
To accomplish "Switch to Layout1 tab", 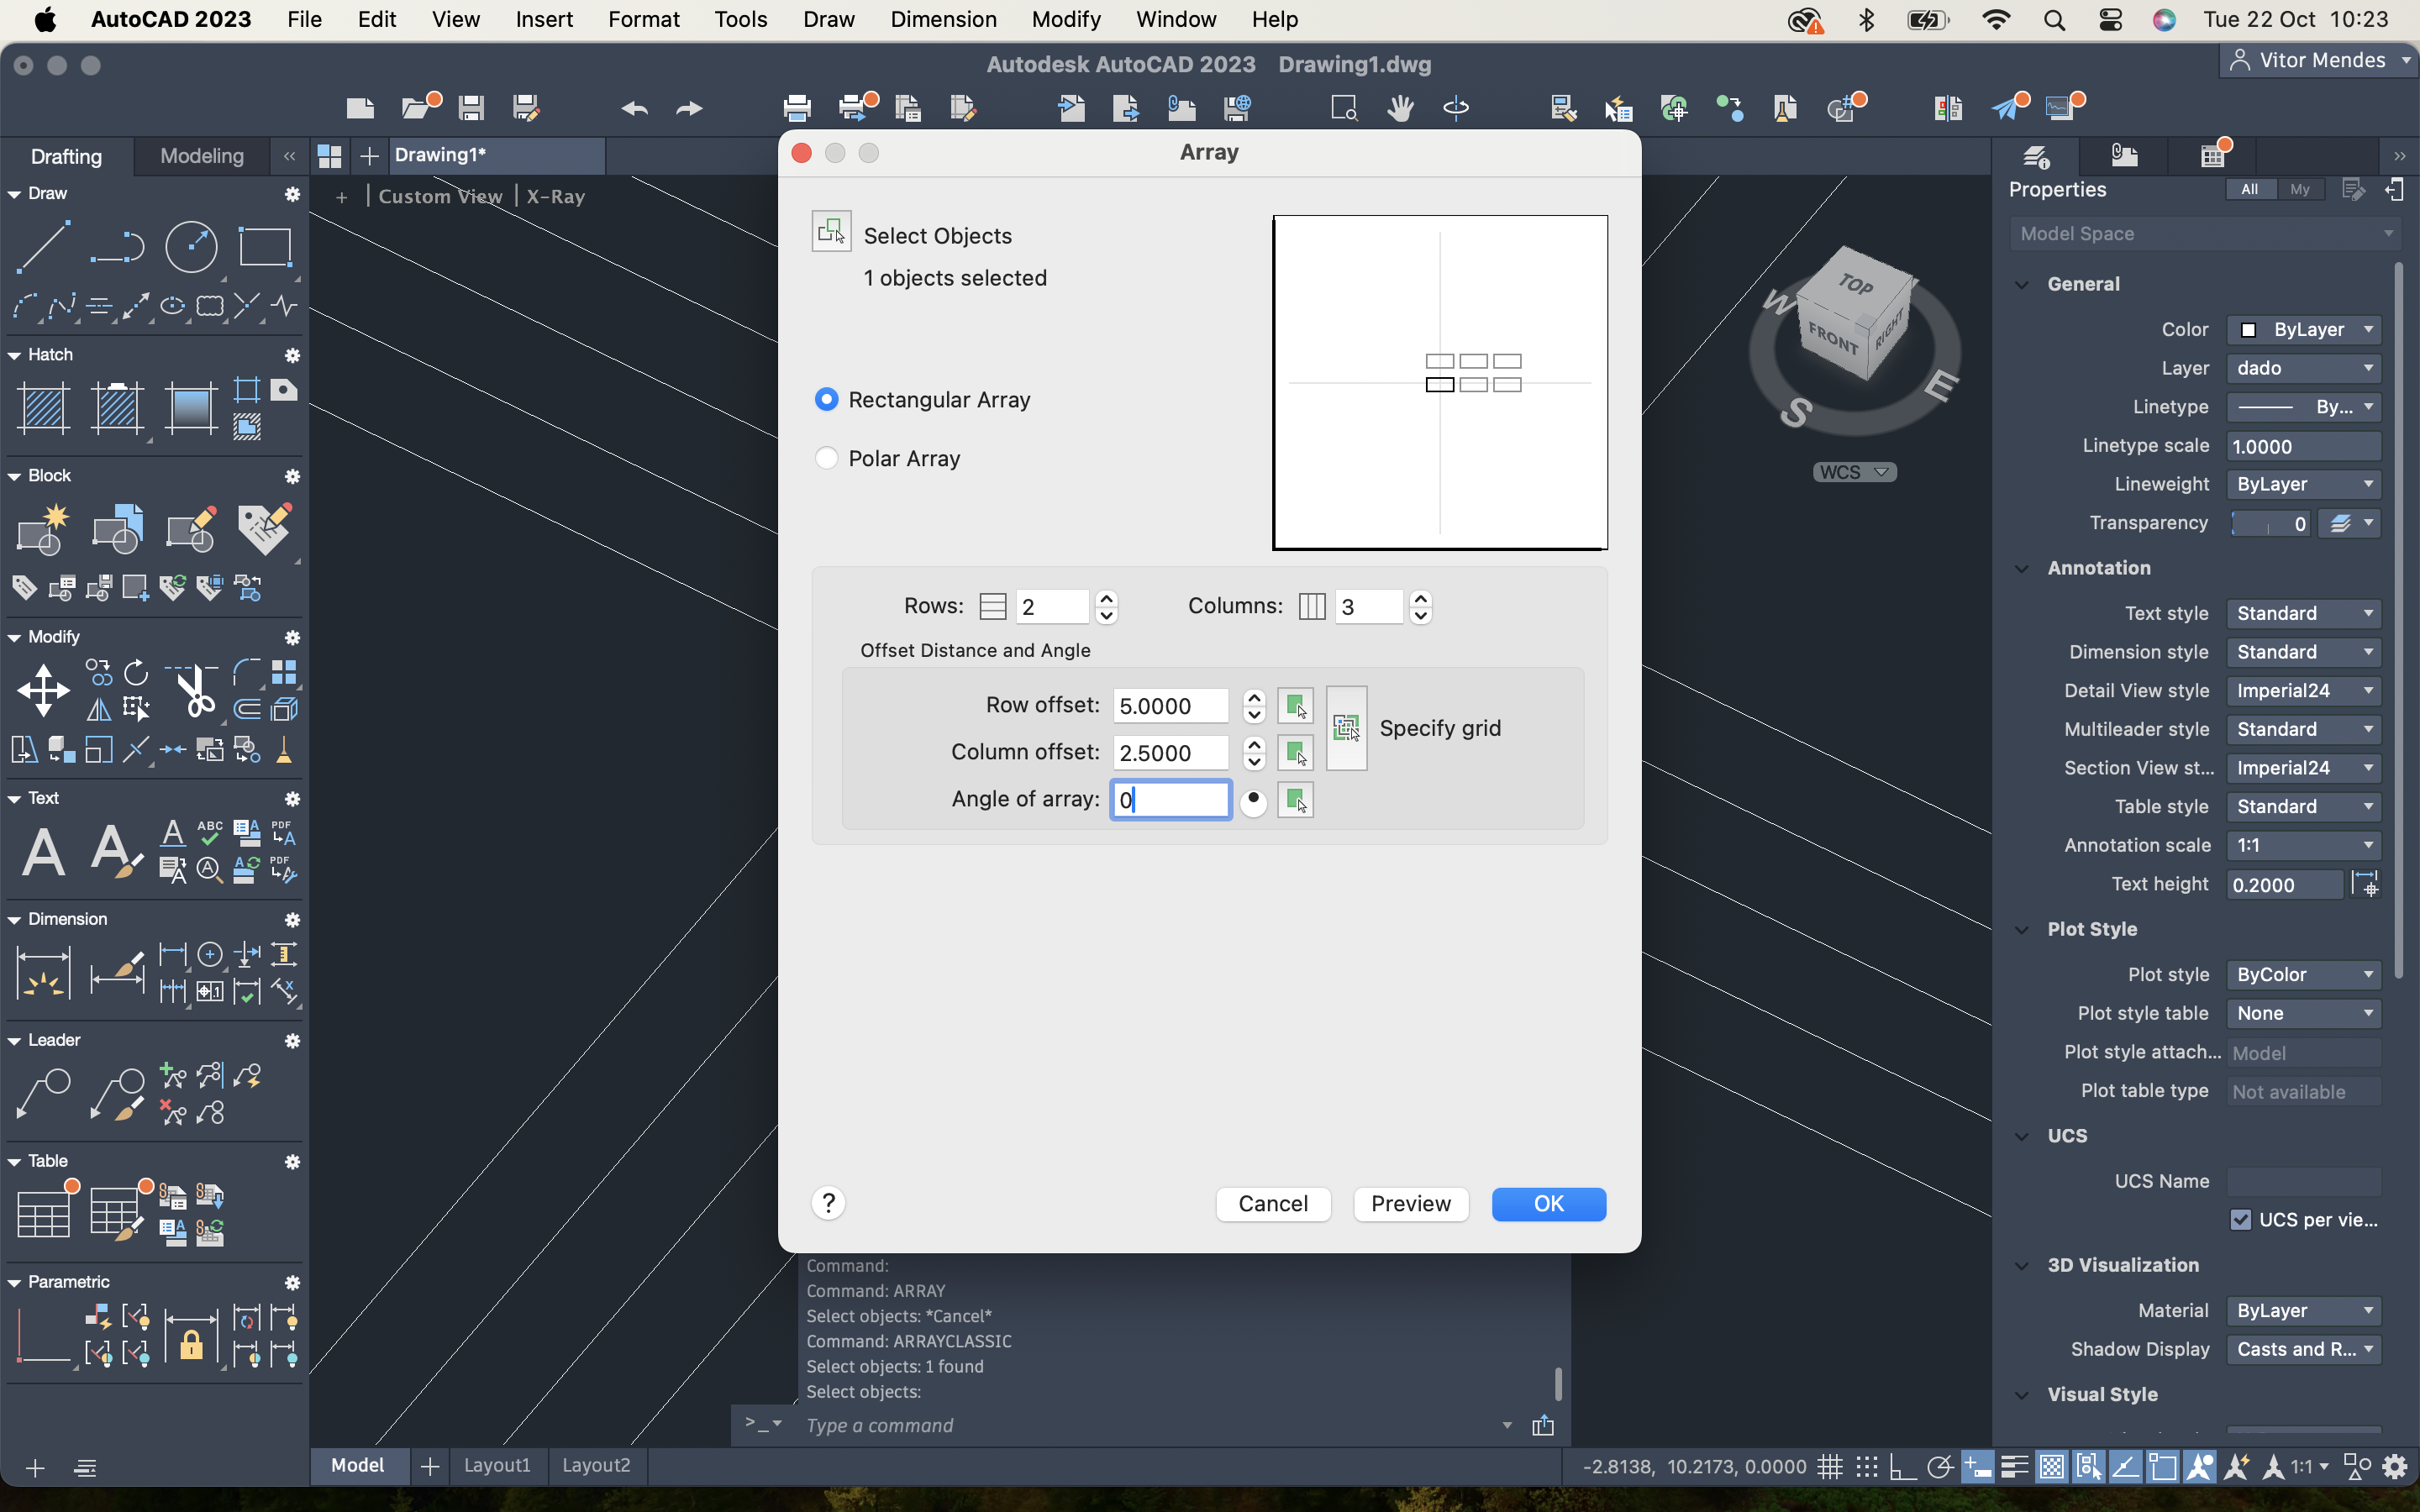I will (497, 1465).
